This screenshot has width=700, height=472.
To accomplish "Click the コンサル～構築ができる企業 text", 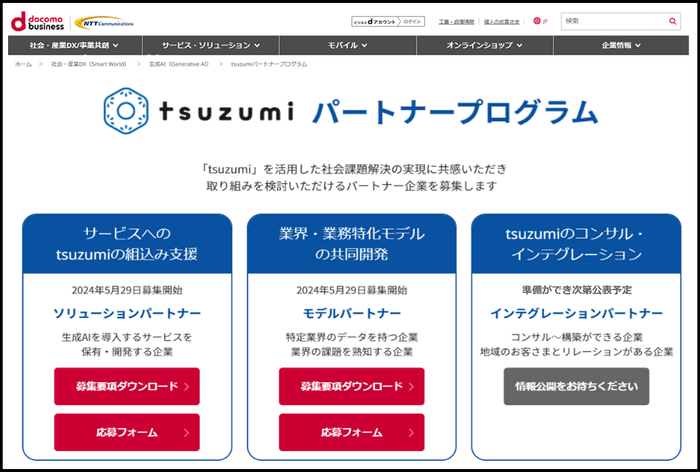I will 576,337.
